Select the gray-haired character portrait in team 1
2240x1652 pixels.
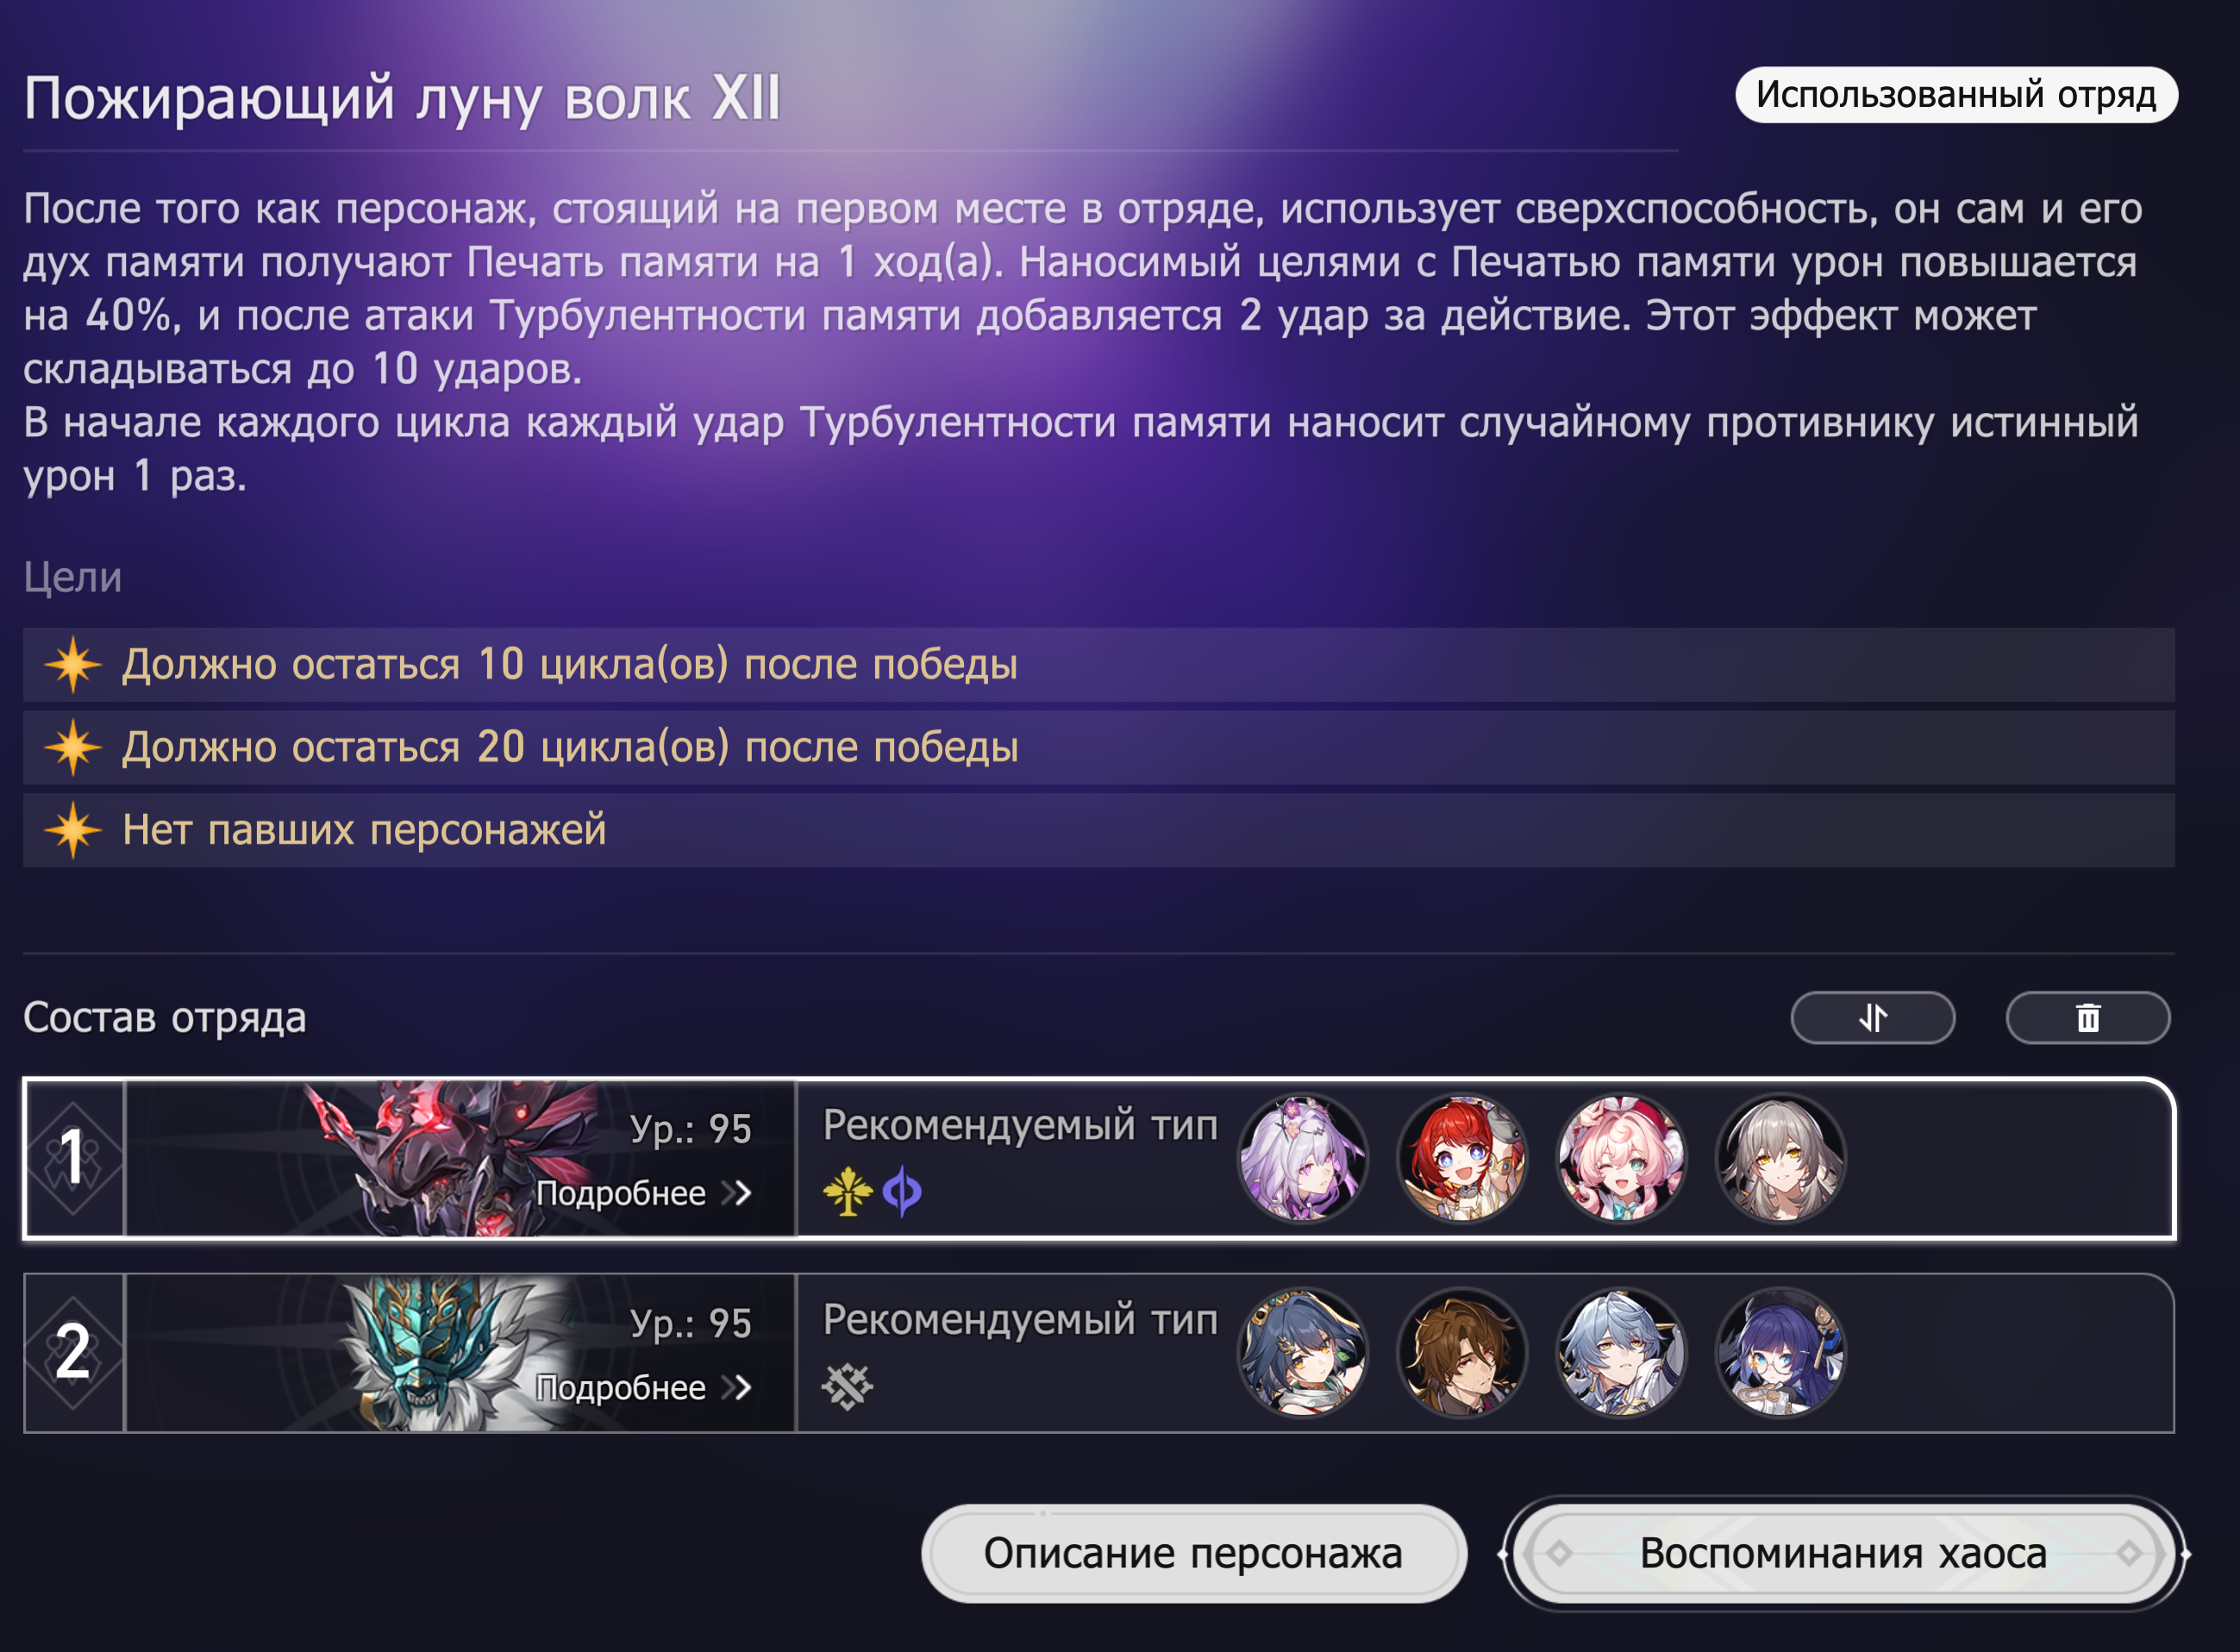[x=1781, y=1158]
